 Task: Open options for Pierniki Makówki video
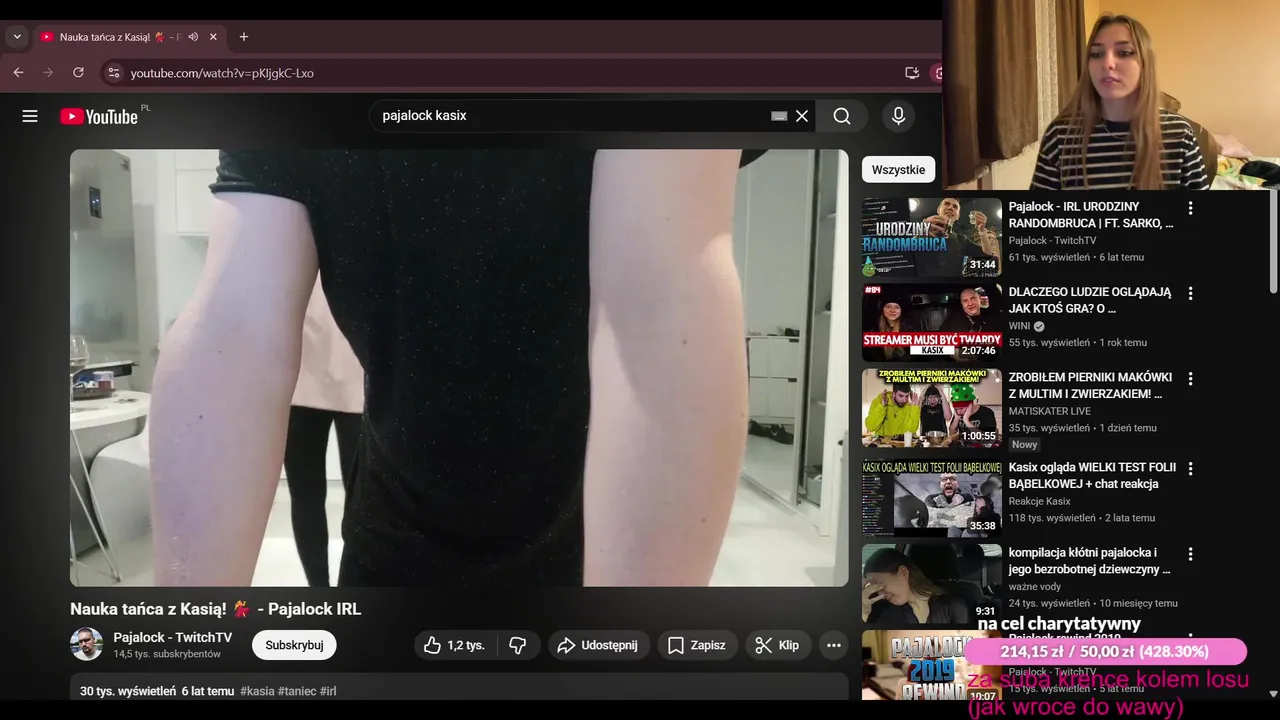[x=1190, y=378]
